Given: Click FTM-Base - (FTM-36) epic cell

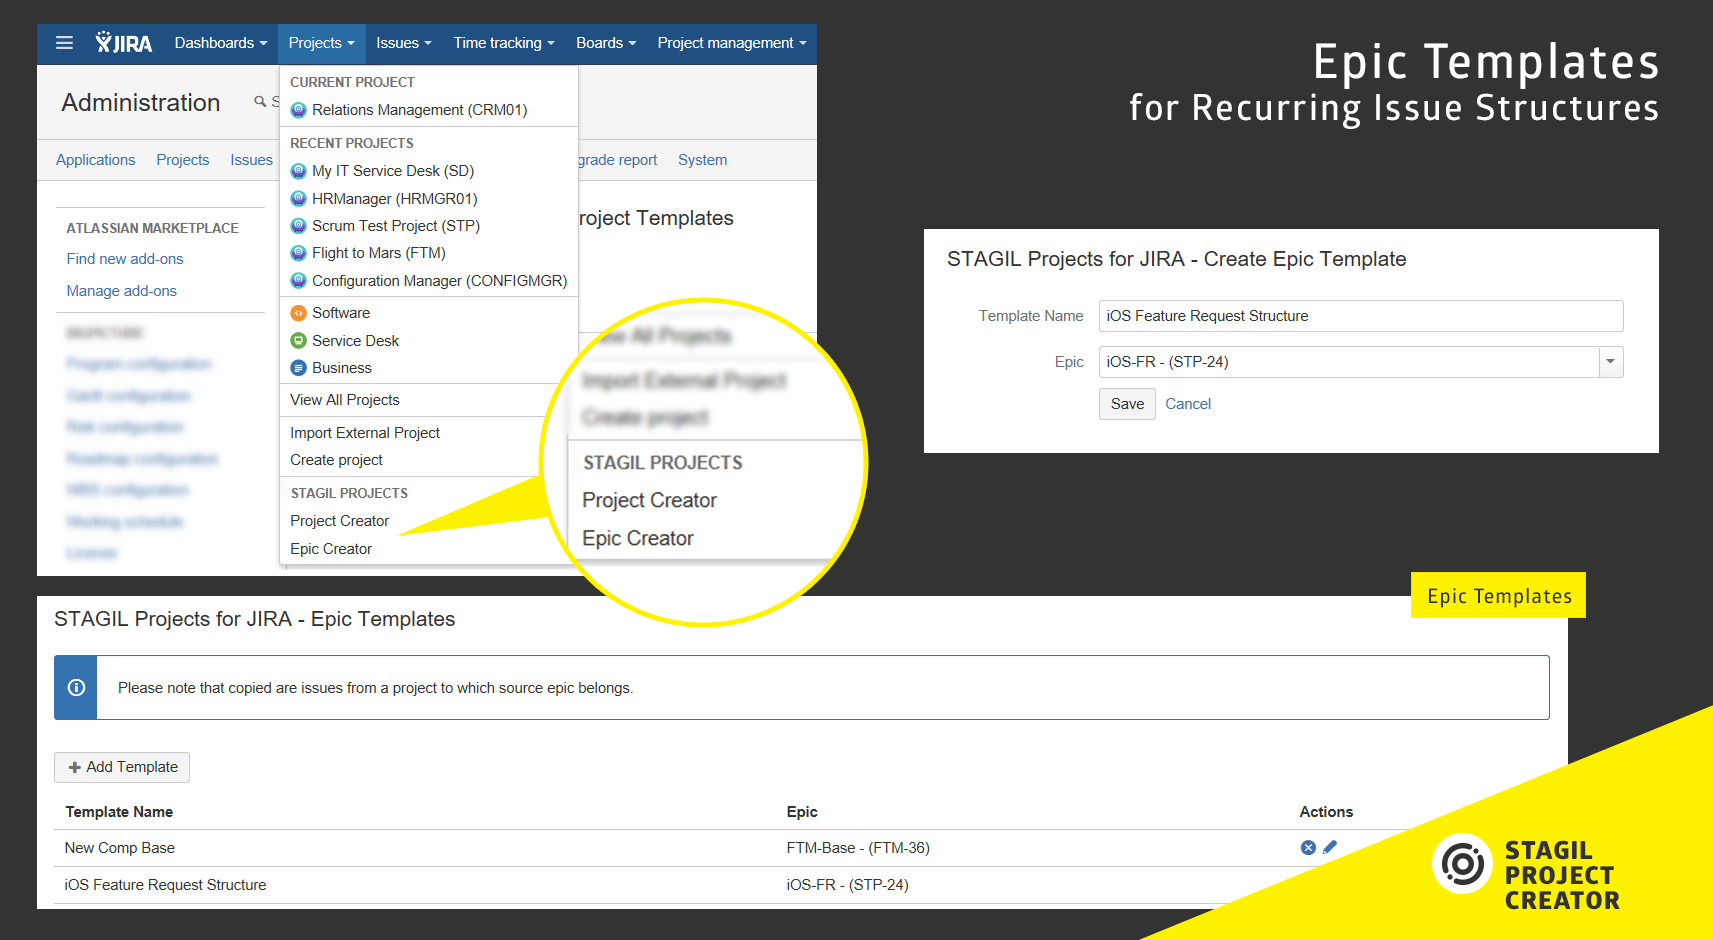Looking at the screenshot, I should 858,848.
